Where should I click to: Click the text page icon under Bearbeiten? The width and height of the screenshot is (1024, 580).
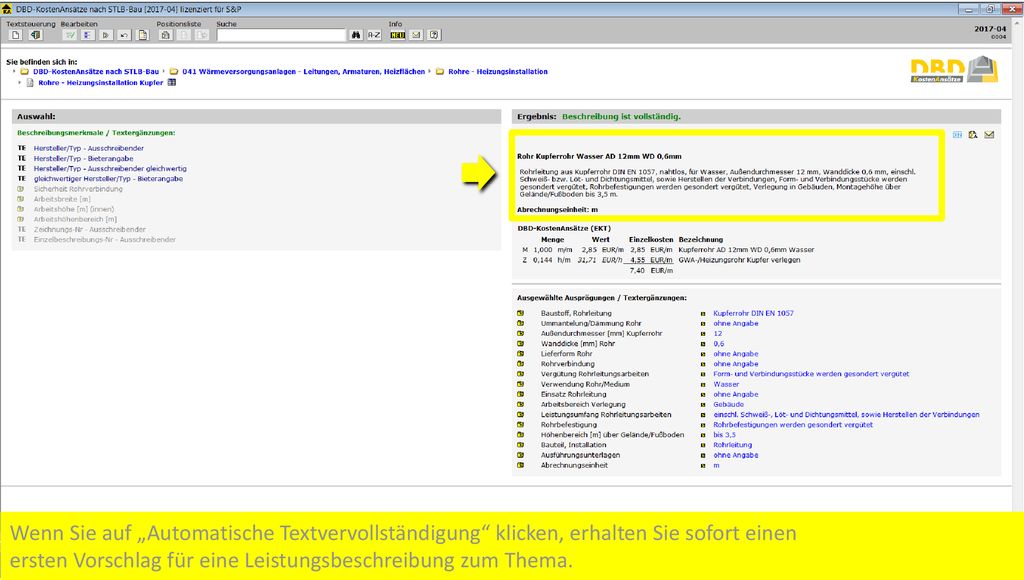tap(142, 35)
